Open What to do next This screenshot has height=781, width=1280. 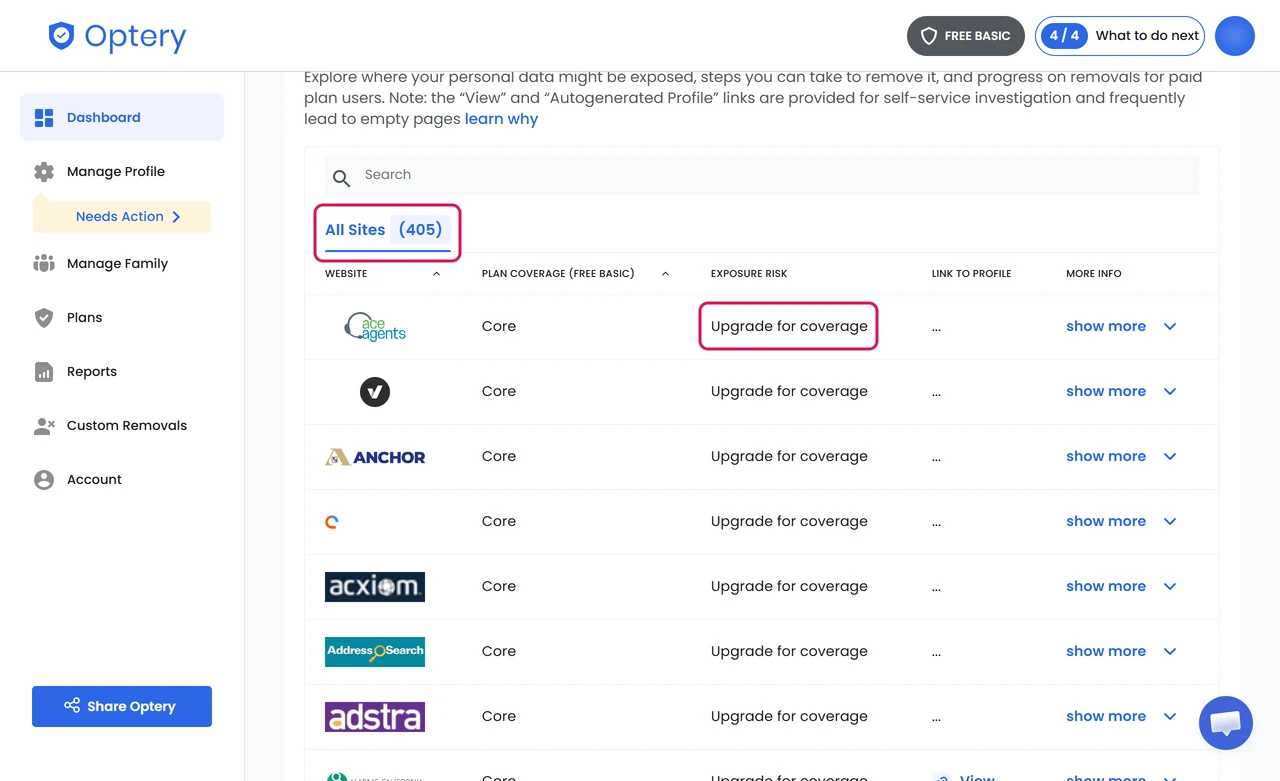[1120, 36]
